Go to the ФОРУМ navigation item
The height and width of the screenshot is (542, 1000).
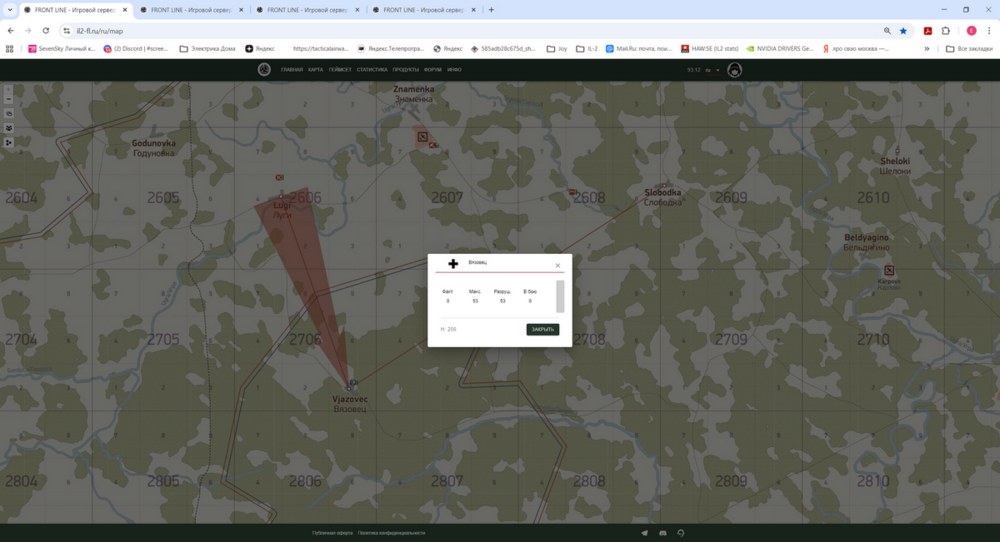(x=432, y=70)
